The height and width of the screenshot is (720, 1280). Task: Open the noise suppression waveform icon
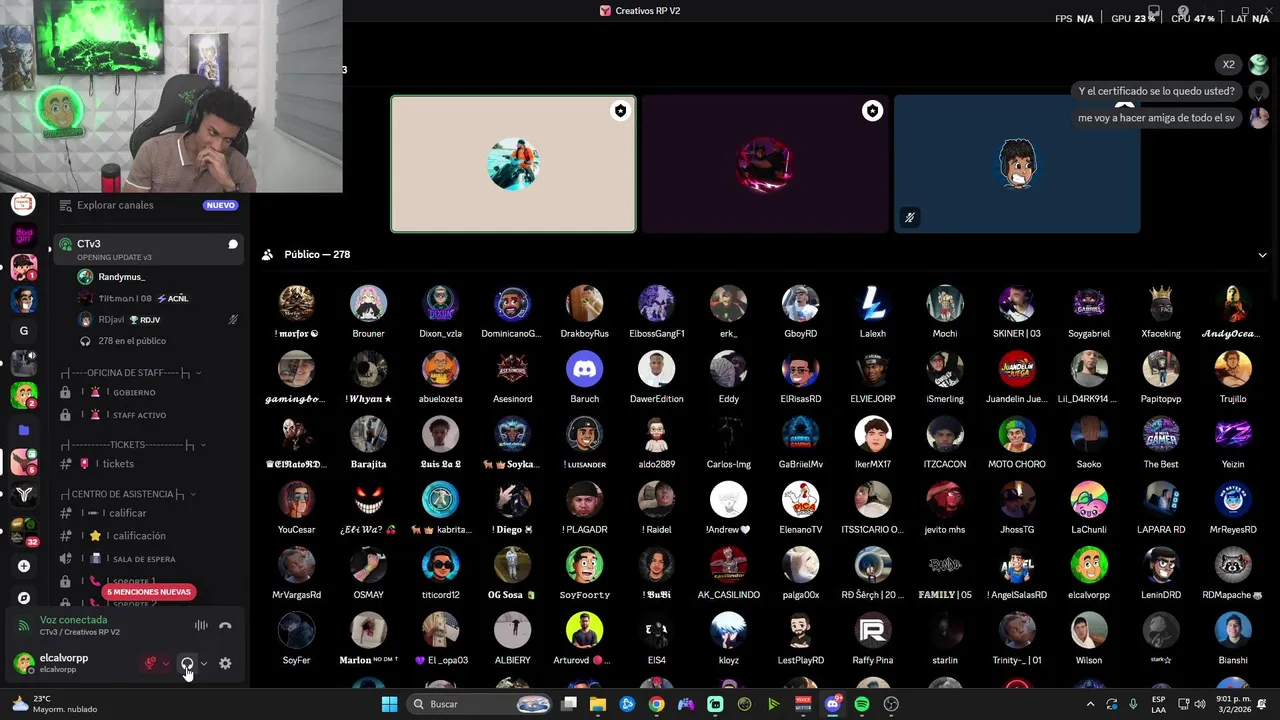click(201, 626)
